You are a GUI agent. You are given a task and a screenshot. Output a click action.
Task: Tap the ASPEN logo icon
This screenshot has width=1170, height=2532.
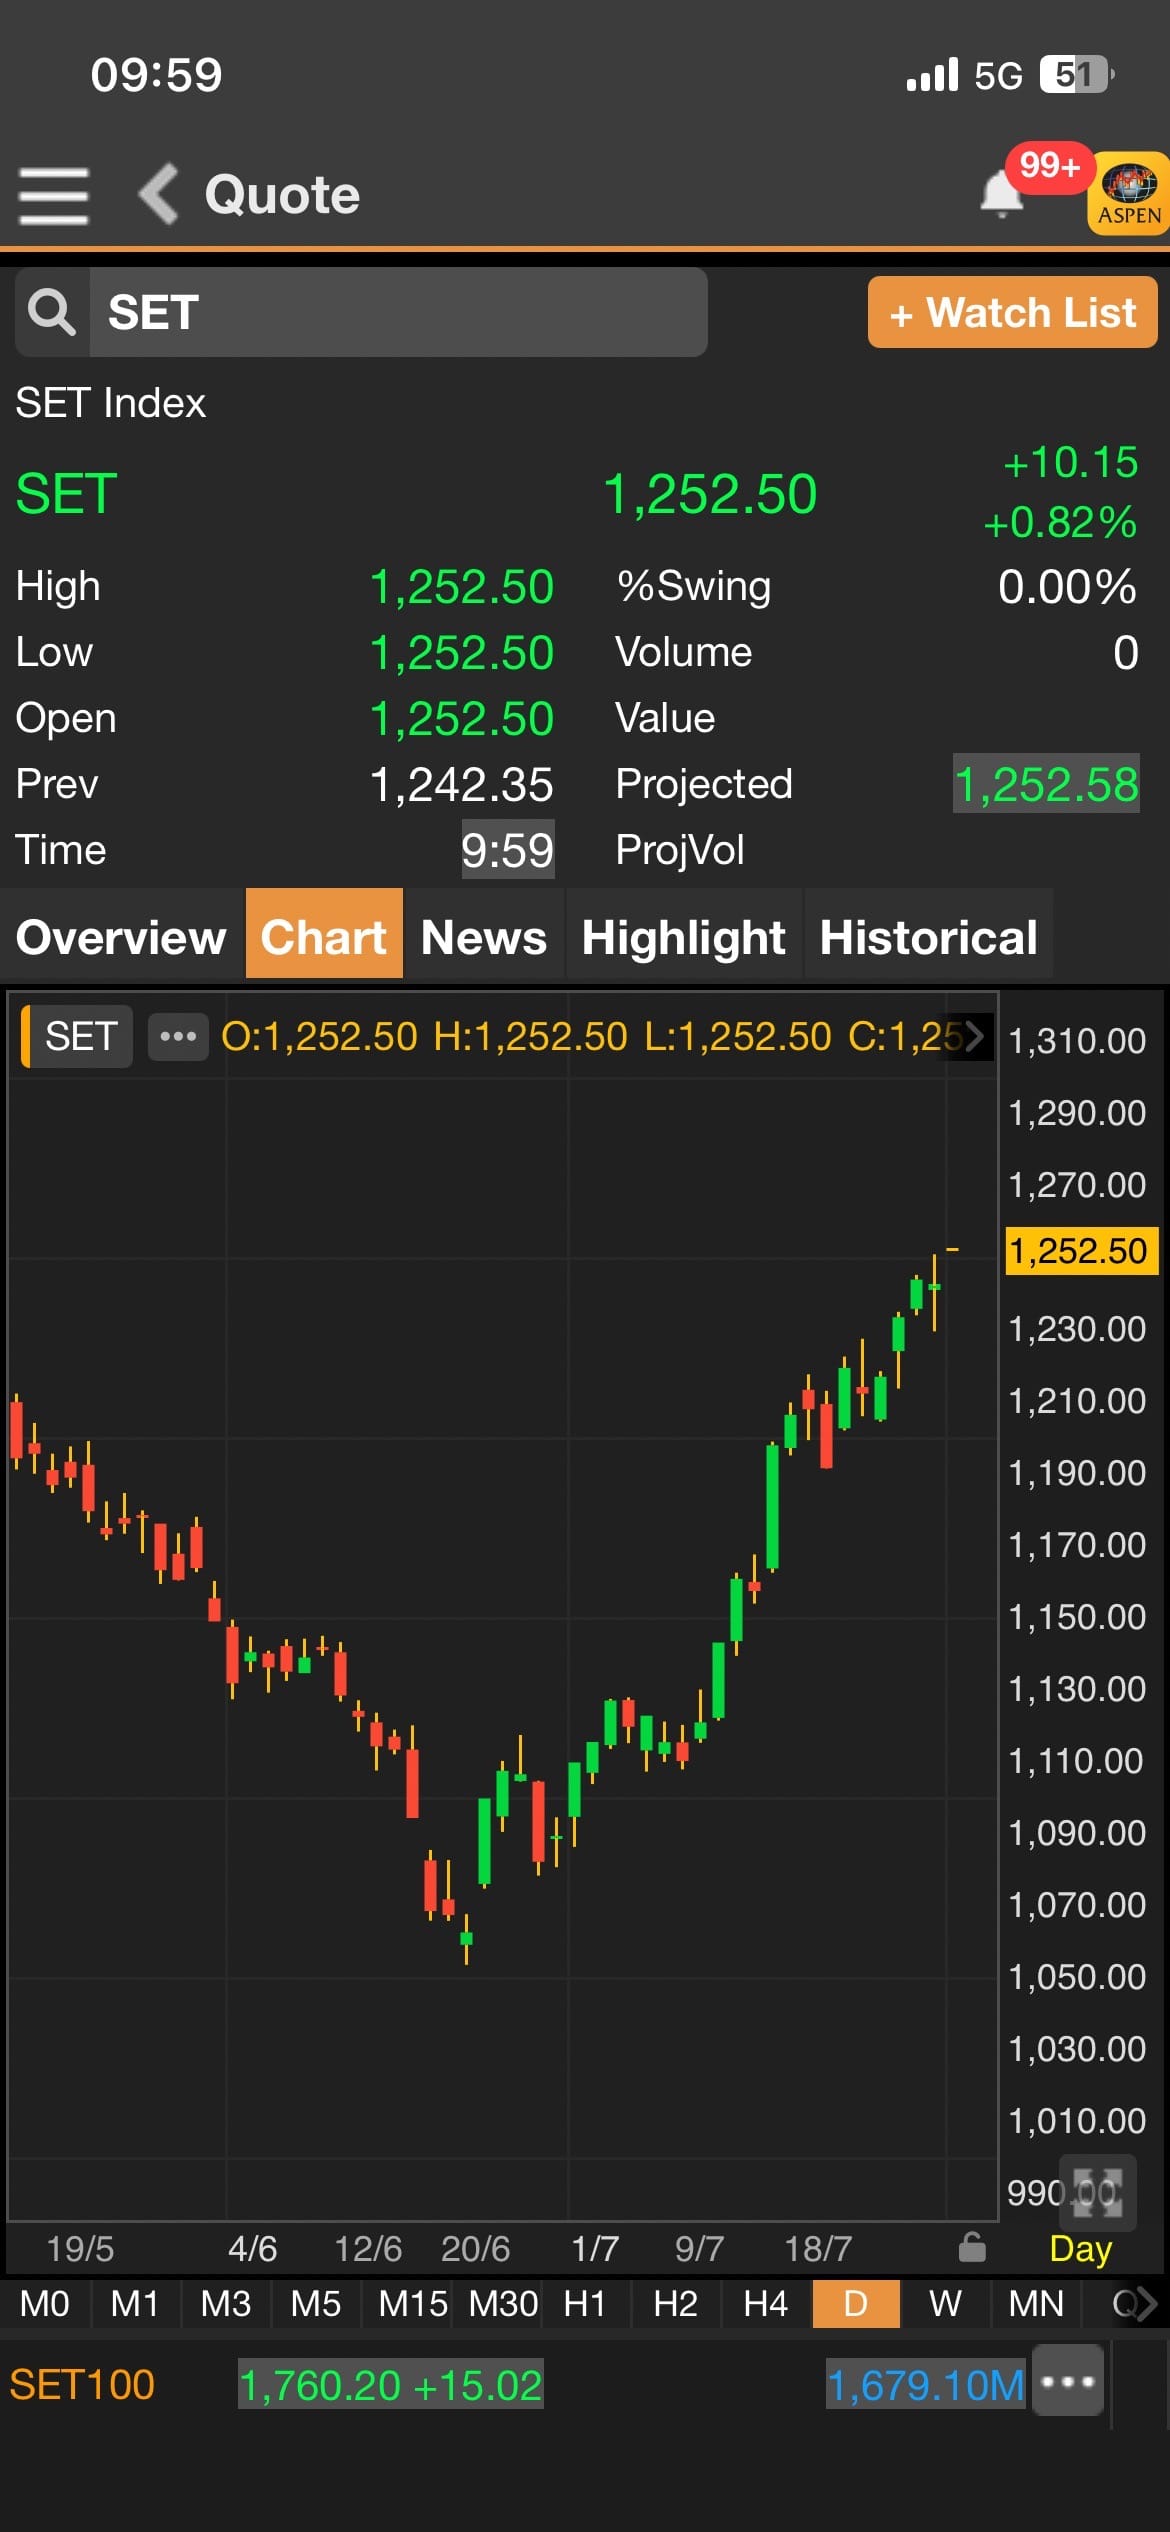tap(1129, 193)
